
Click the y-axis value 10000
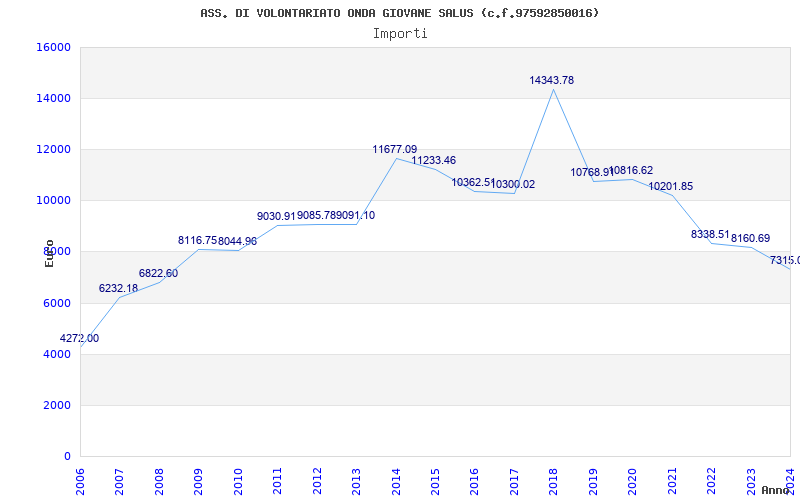(x=53, y=200)
